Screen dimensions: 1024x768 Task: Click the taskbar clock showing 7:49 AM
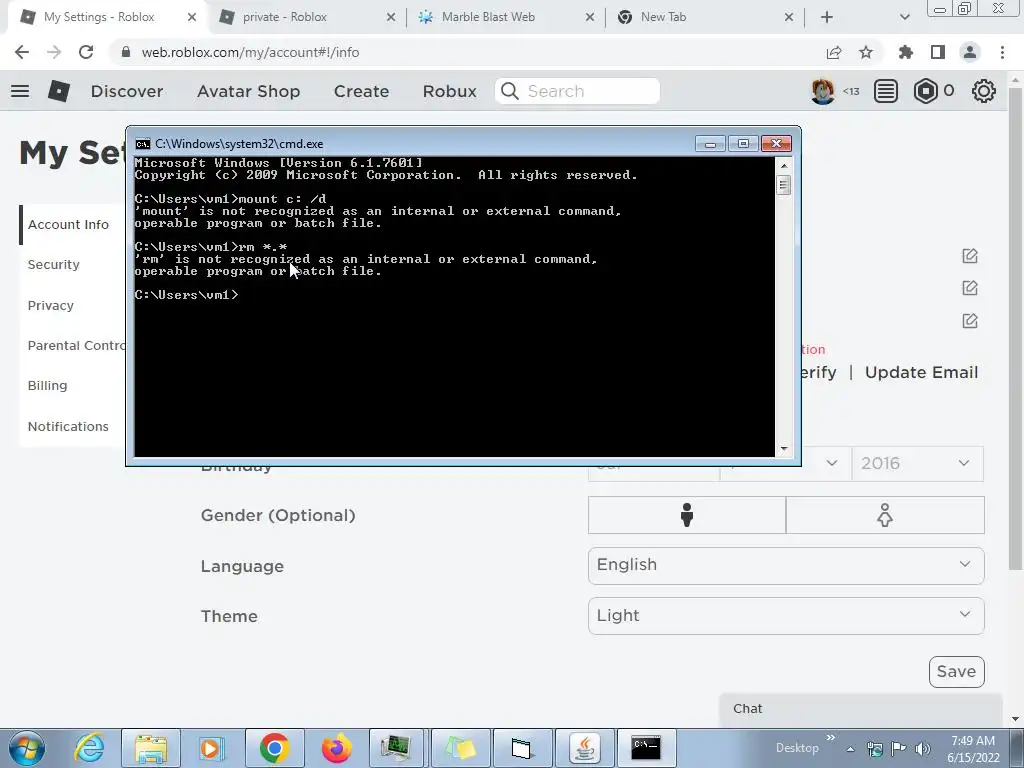click(973, 749)
